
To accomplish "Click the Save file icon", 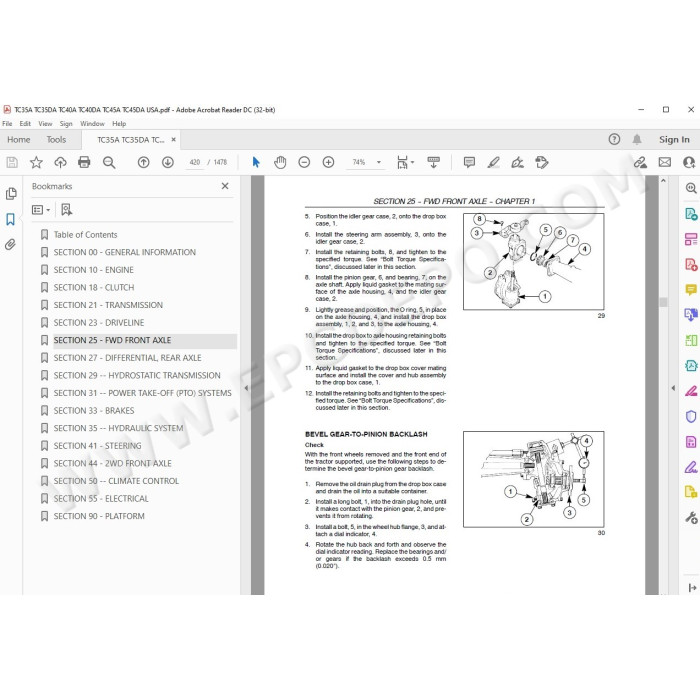I will [x=12, y=162].
